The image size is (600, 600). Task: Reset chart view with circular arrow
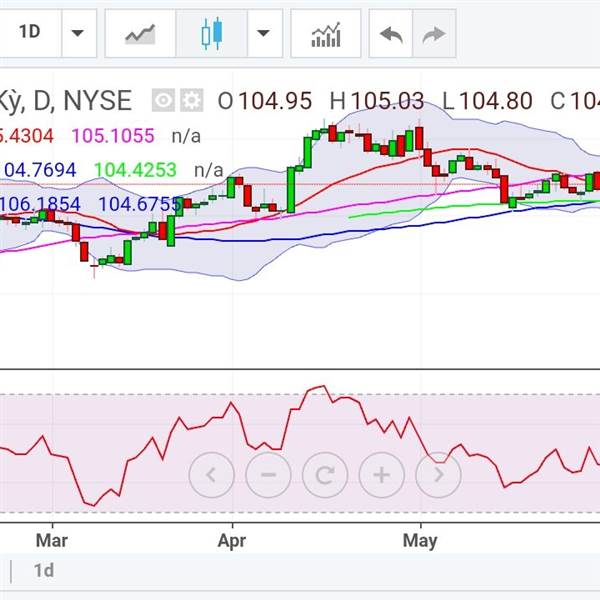tap(325, 475)
